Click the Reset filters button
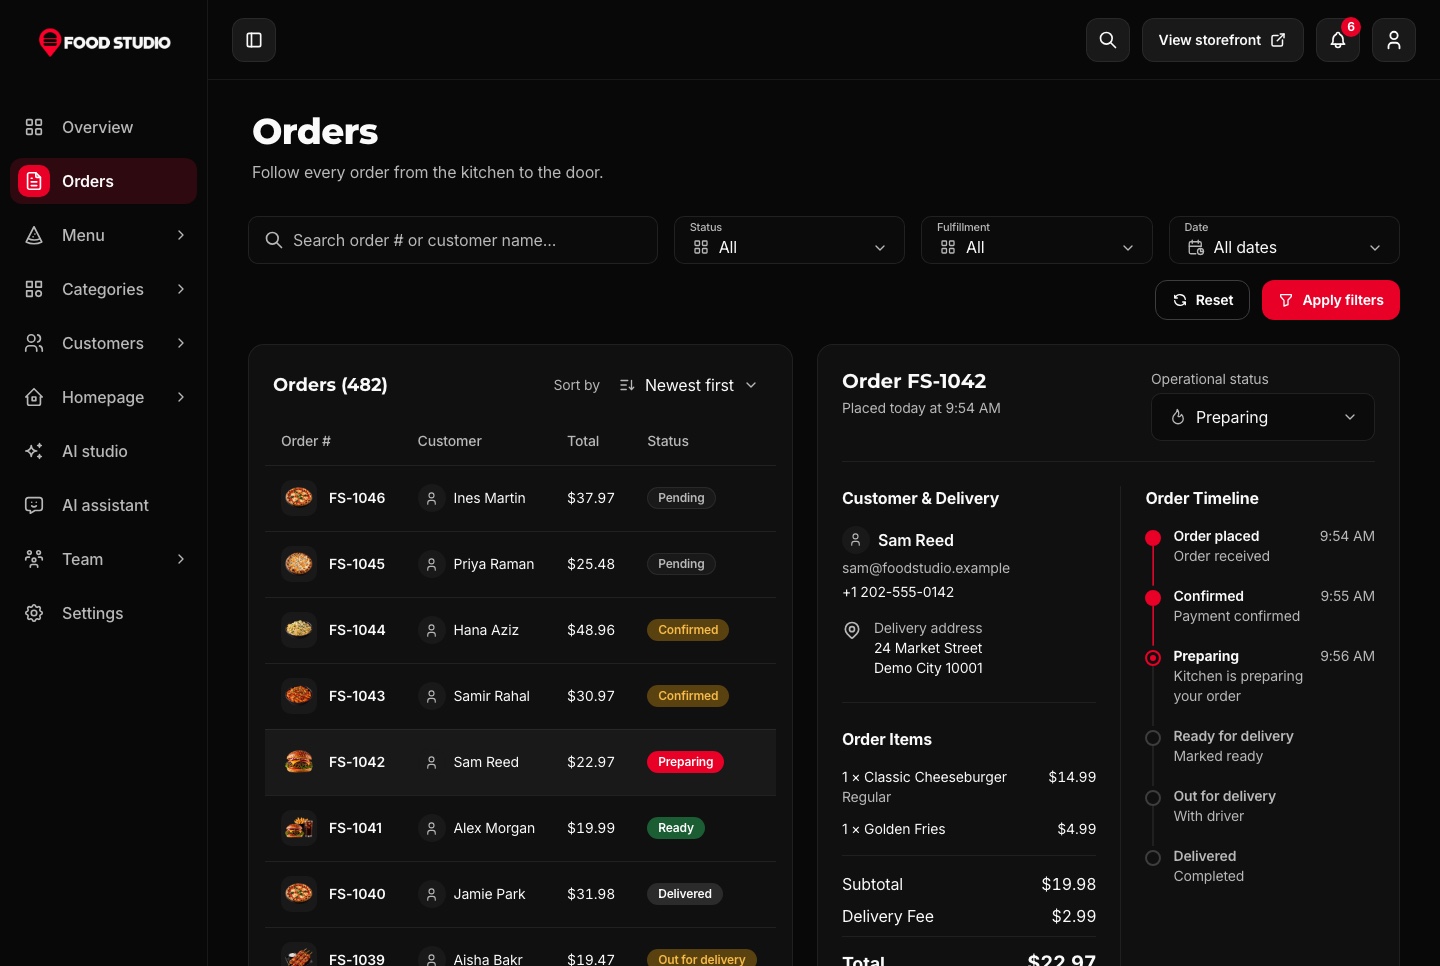Screen dimensions: 1440x966 coord(1202,300)
